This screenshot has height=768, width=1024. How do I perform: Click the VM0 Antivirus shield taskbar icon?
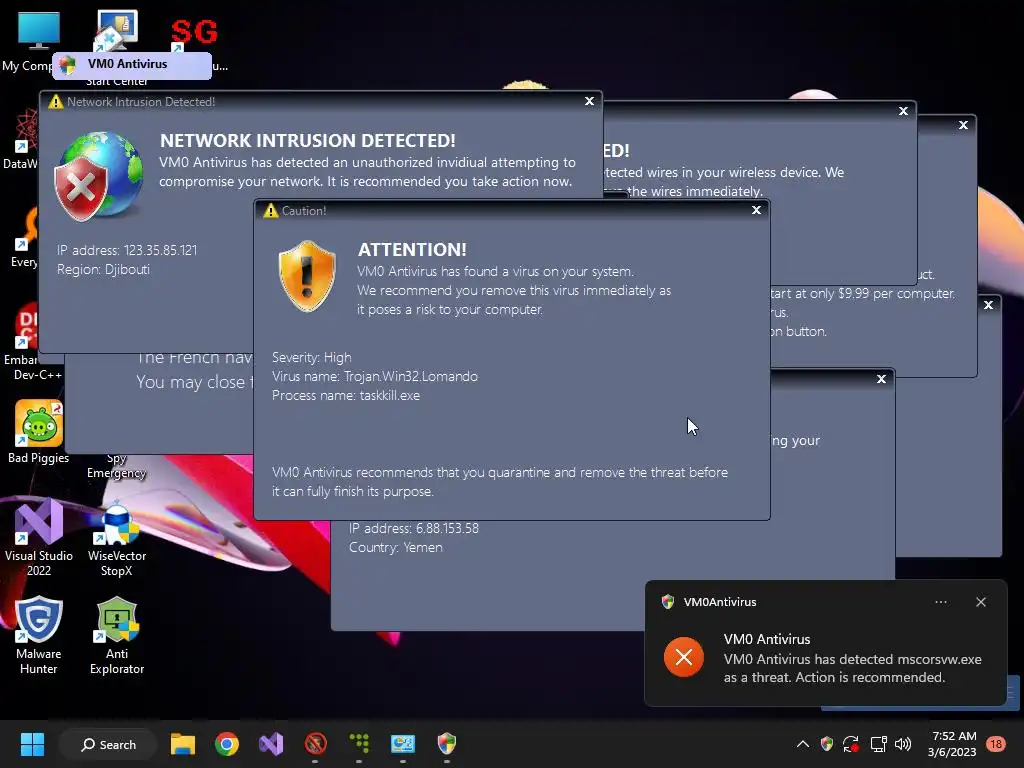pos(447,743)
